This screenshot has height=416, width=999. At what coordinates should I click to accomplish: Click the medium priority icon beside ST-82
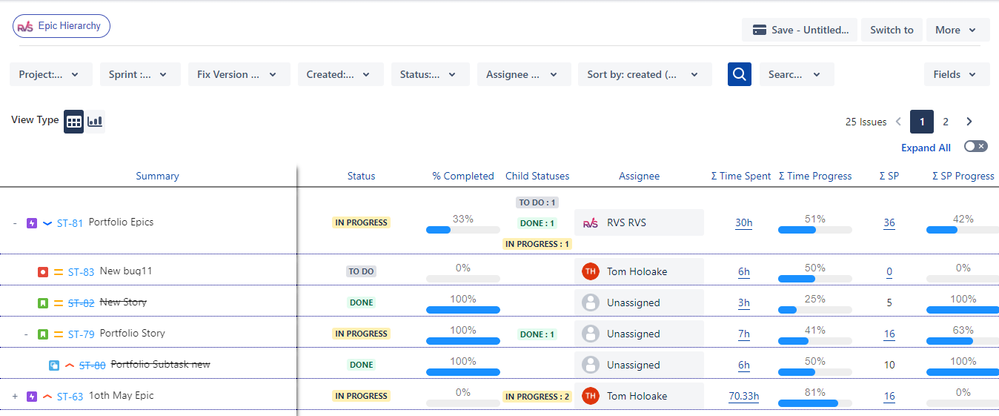[59, 303]
